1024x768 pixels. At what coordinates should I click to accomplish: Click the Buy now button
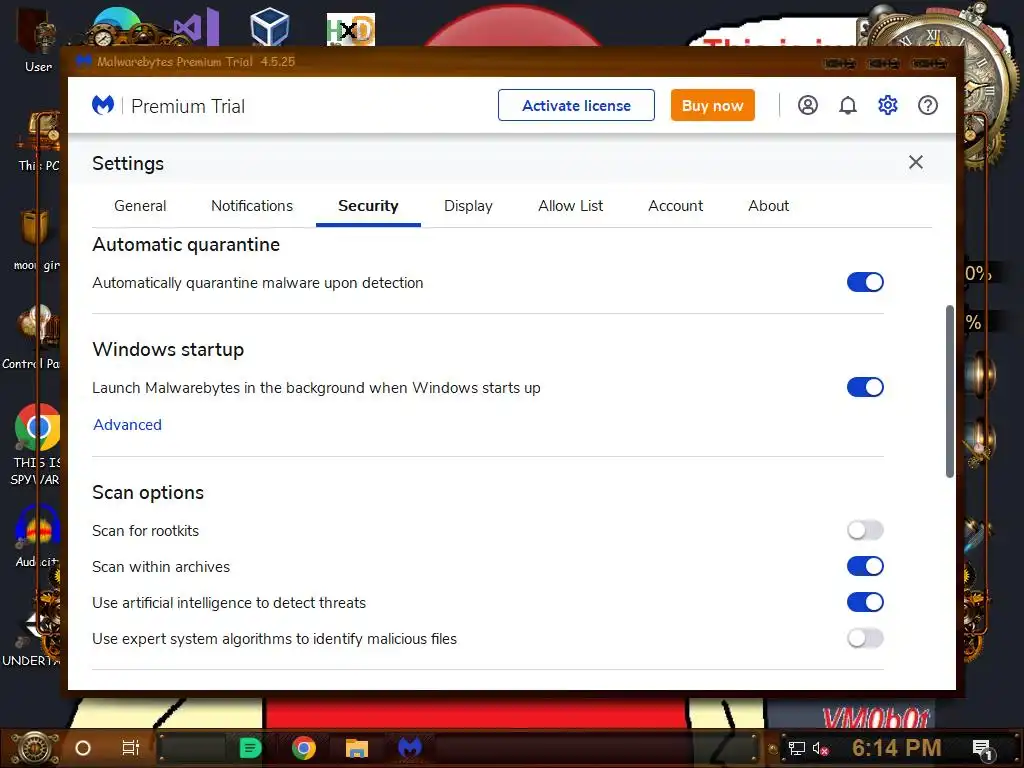point(712,105)
